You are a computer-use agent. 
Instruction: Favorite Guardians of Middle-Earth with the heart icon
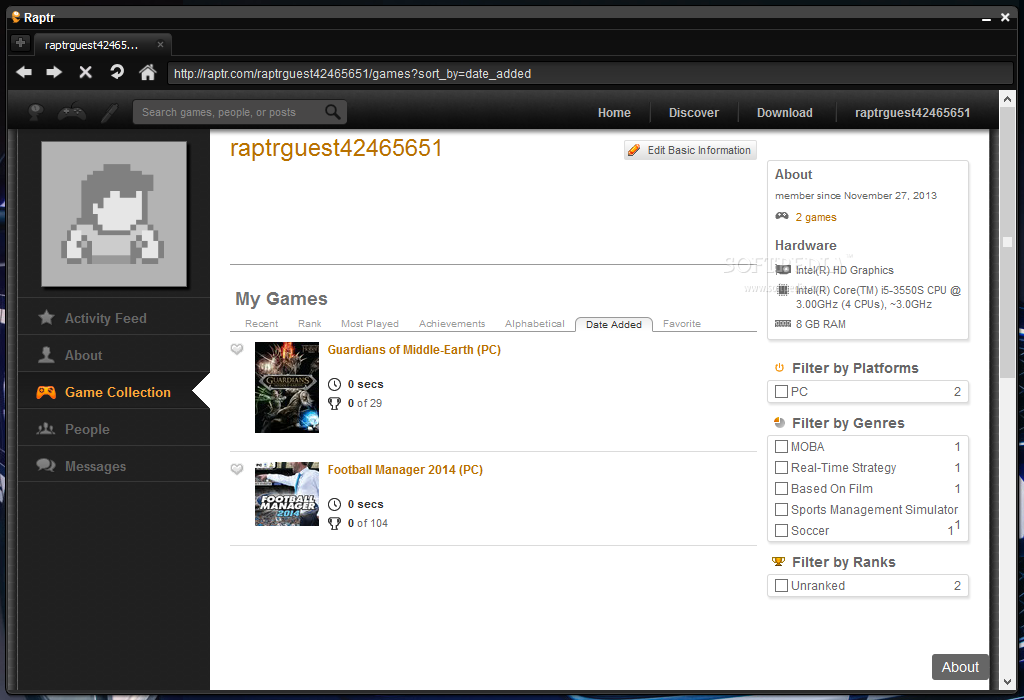[237, 349]
